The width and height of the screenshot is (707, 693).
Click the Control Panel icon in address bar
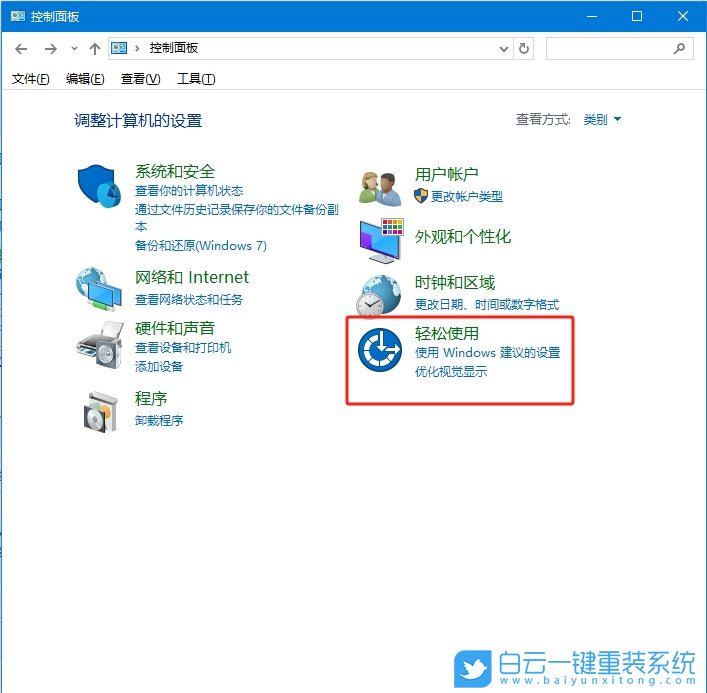(119, 48)
